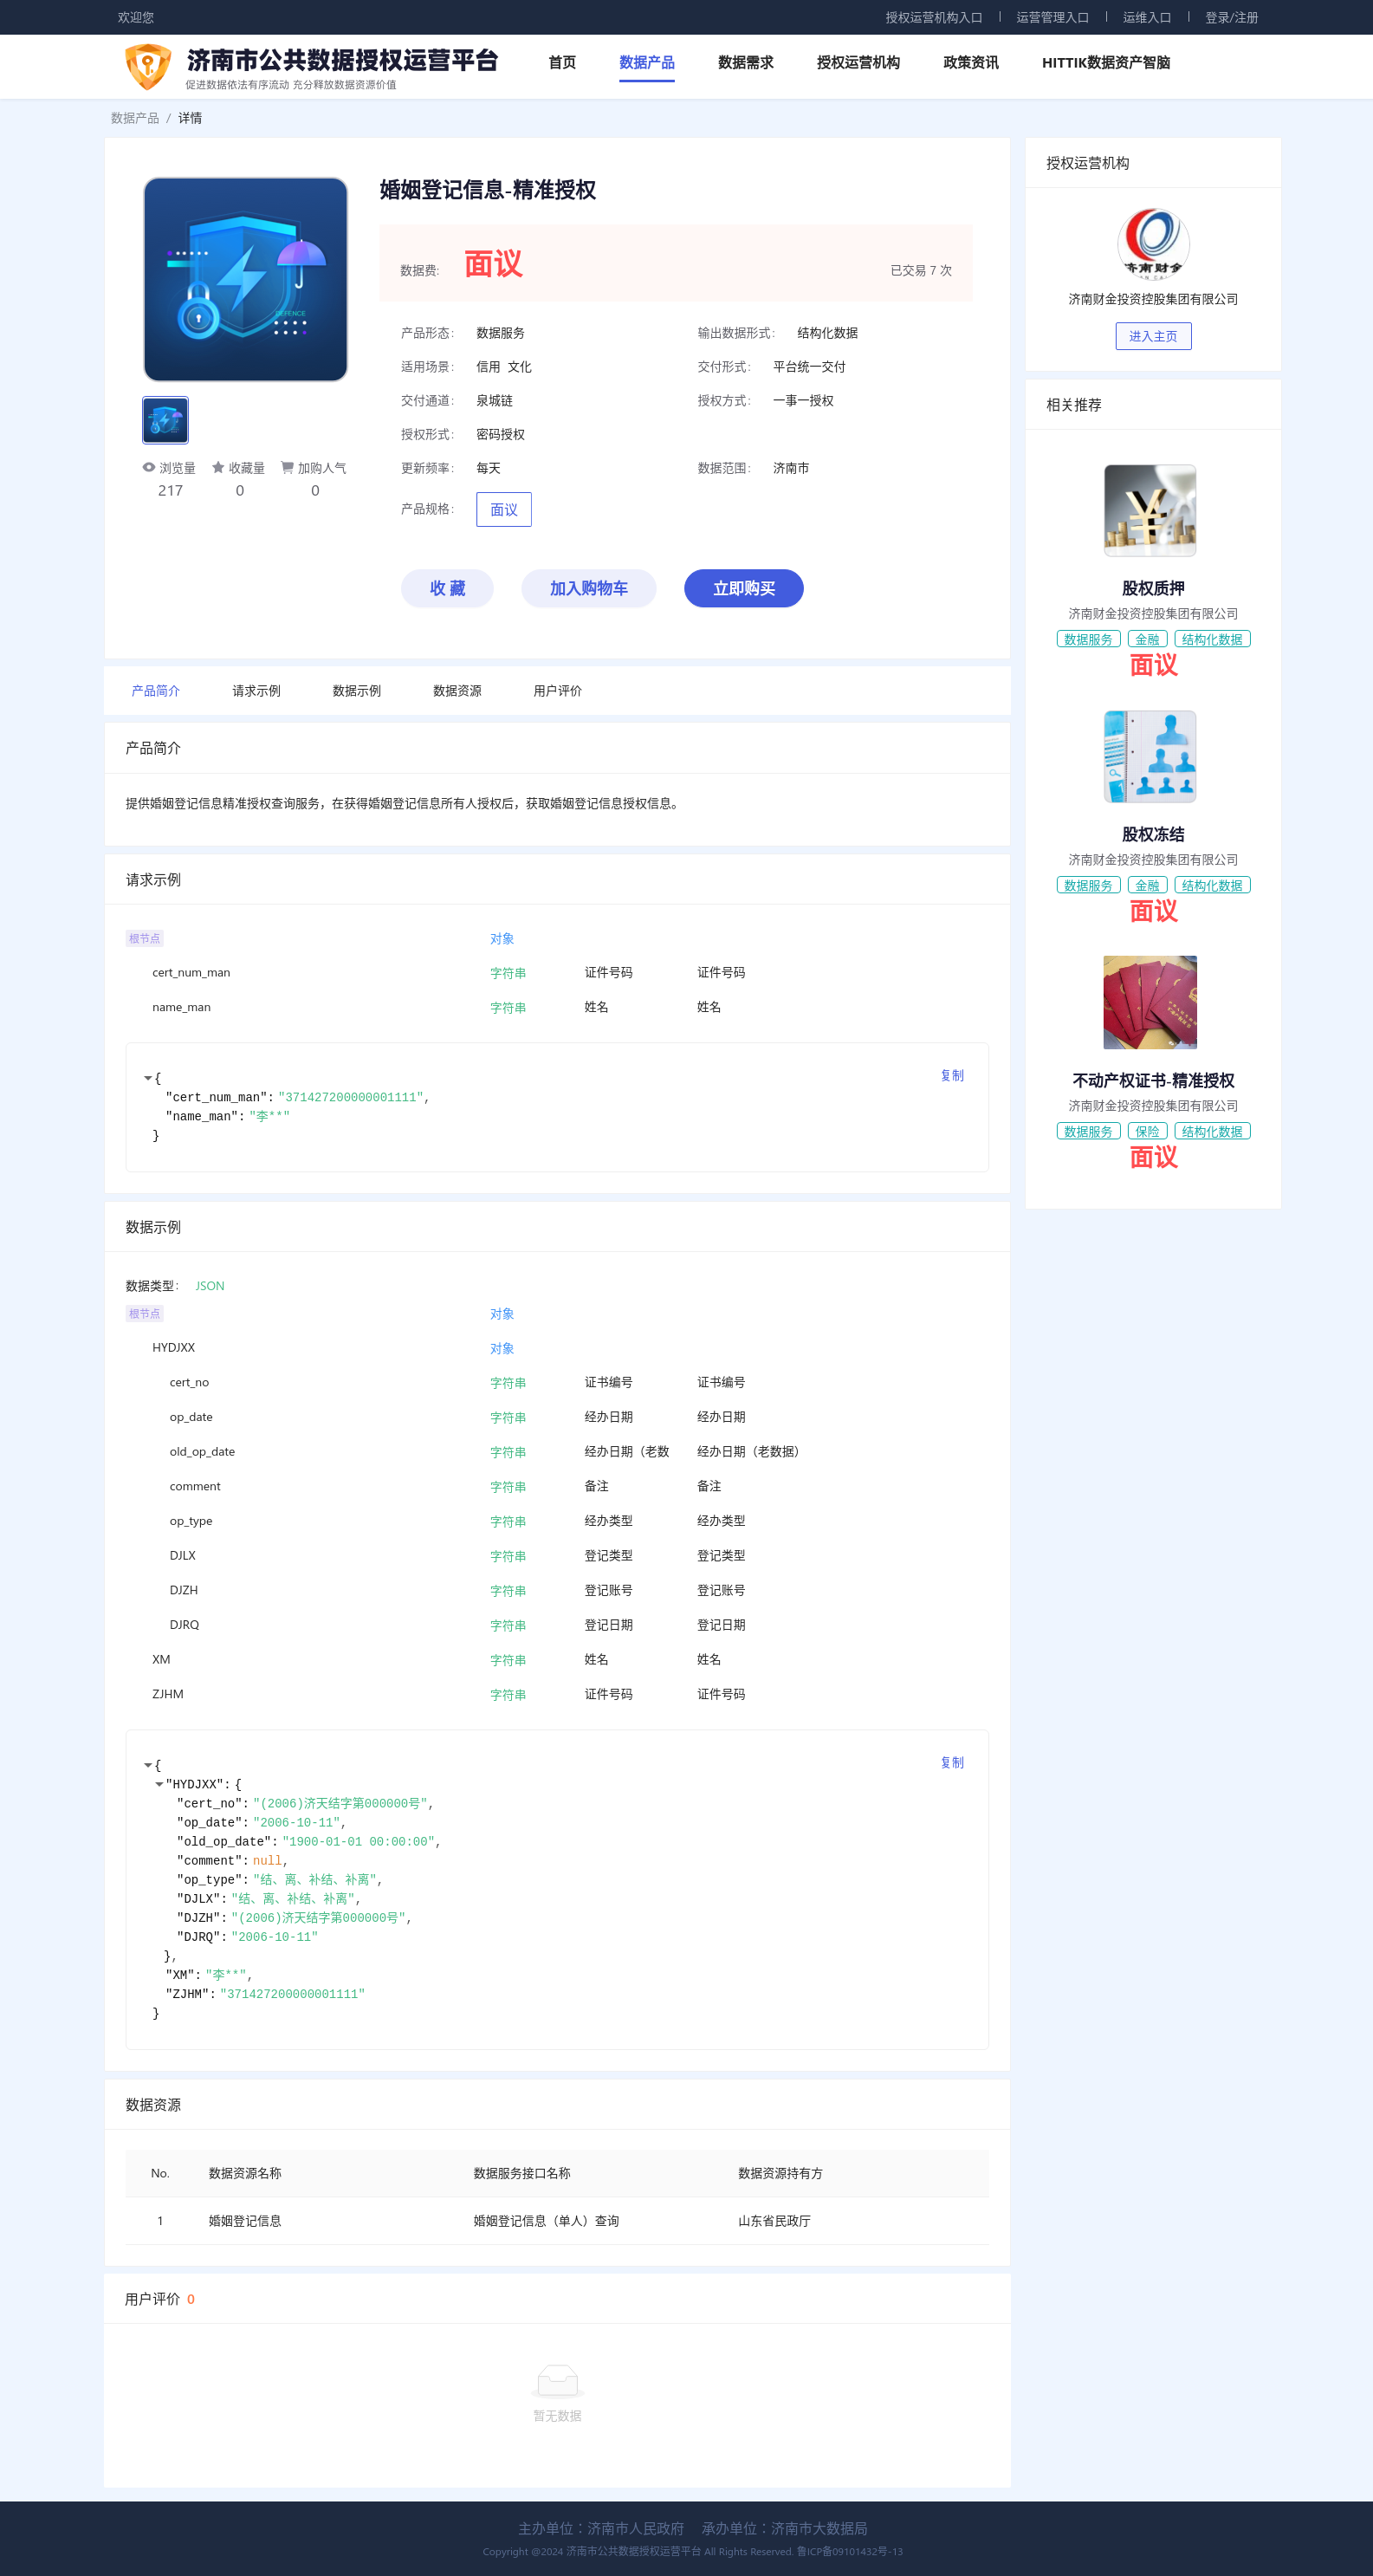Viewport: 1373px width, 2576px height.
Task: Click the 已交易 7 次 text
Action: pyautogui.click(x=921, y=270)
